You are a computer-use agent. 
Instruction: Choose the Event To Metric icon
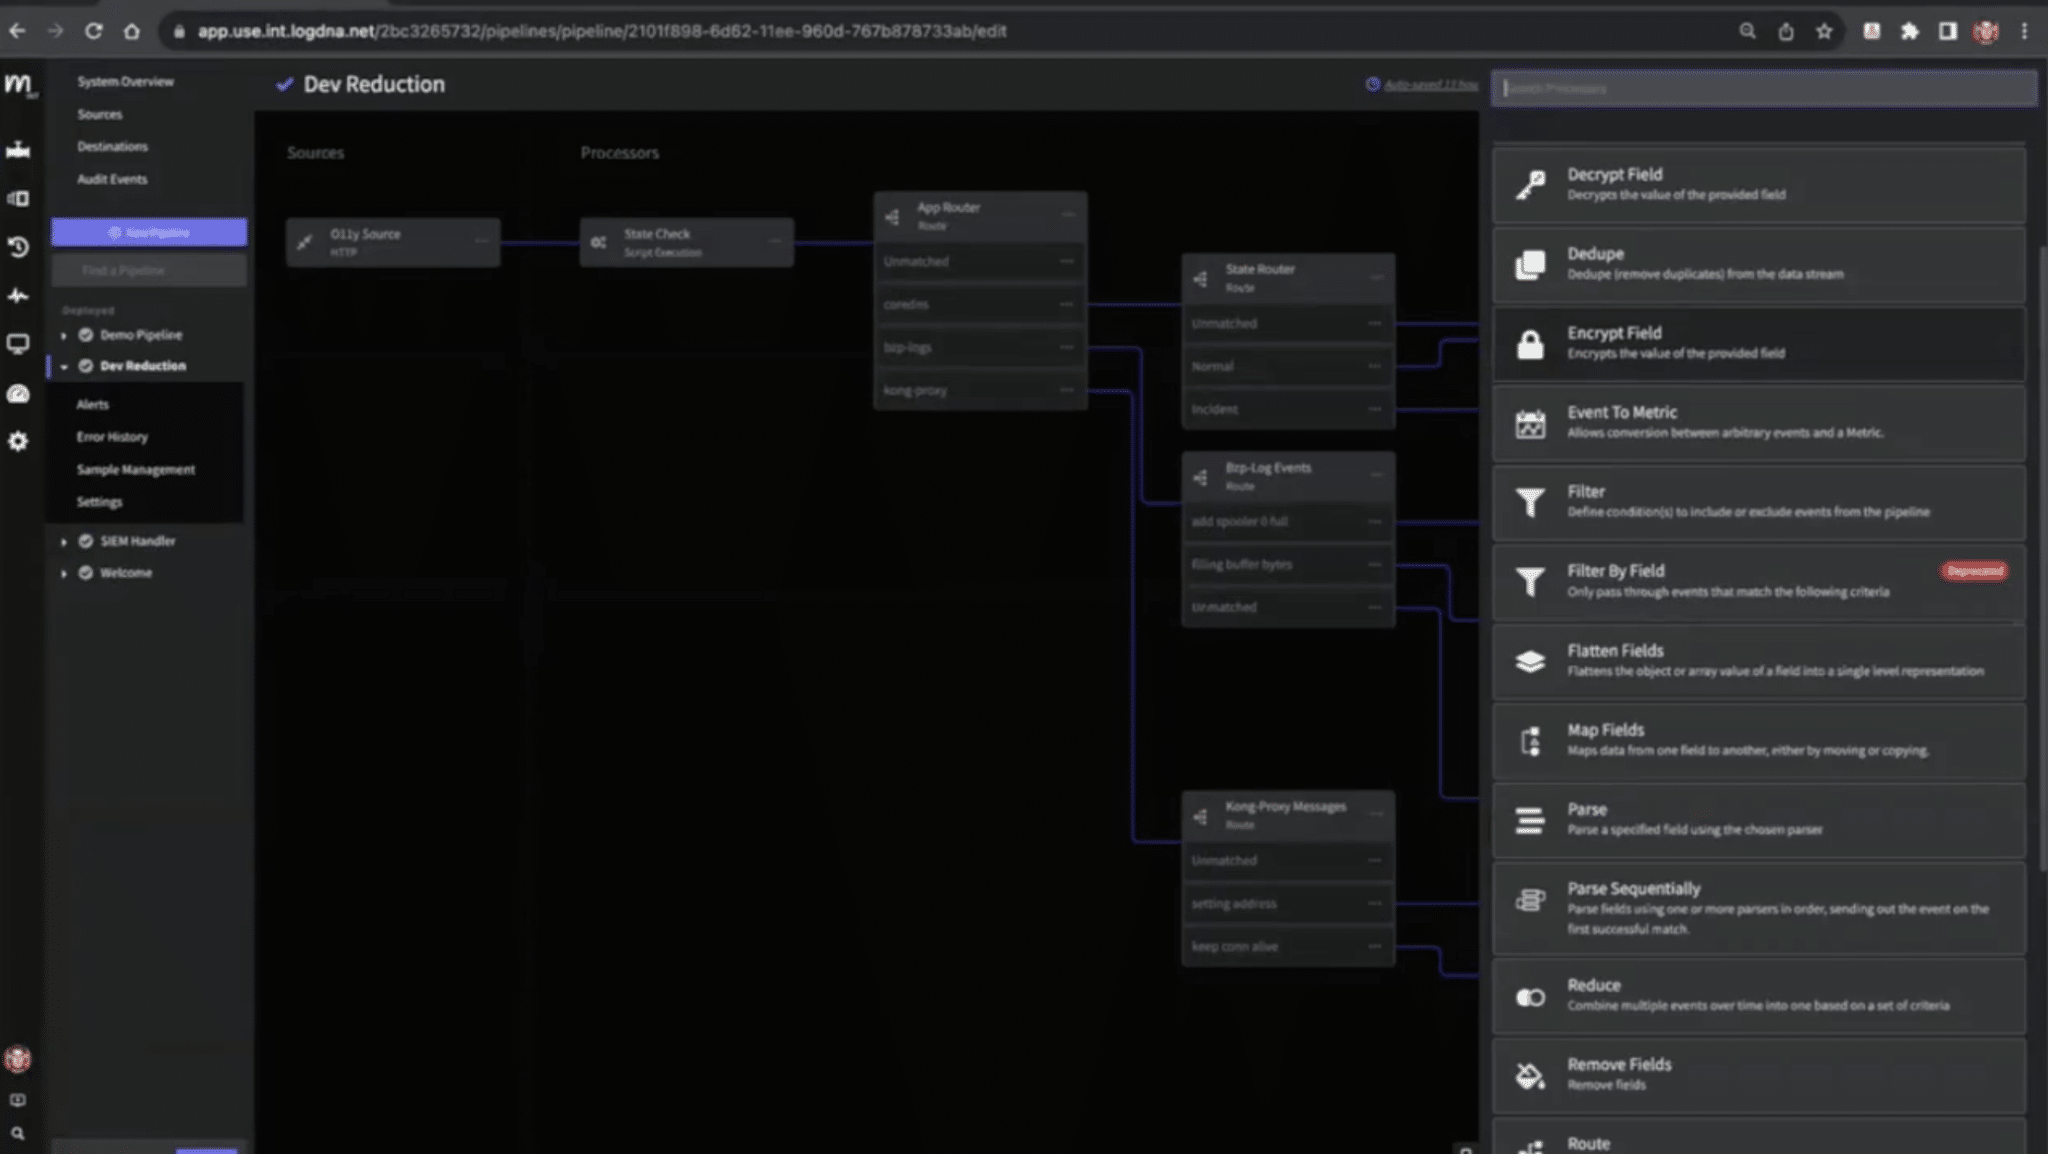[x=1530, y=424]
